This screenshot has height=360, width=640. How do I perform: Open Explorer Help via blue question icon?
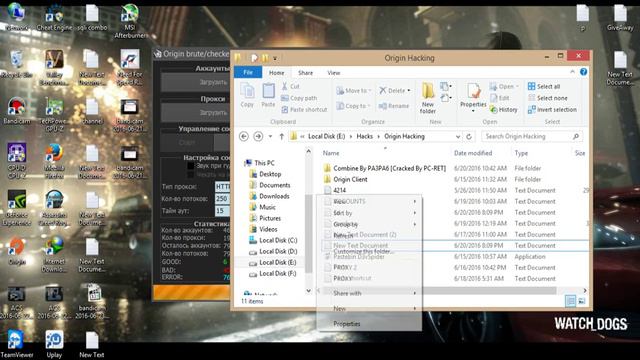(584, 72)
